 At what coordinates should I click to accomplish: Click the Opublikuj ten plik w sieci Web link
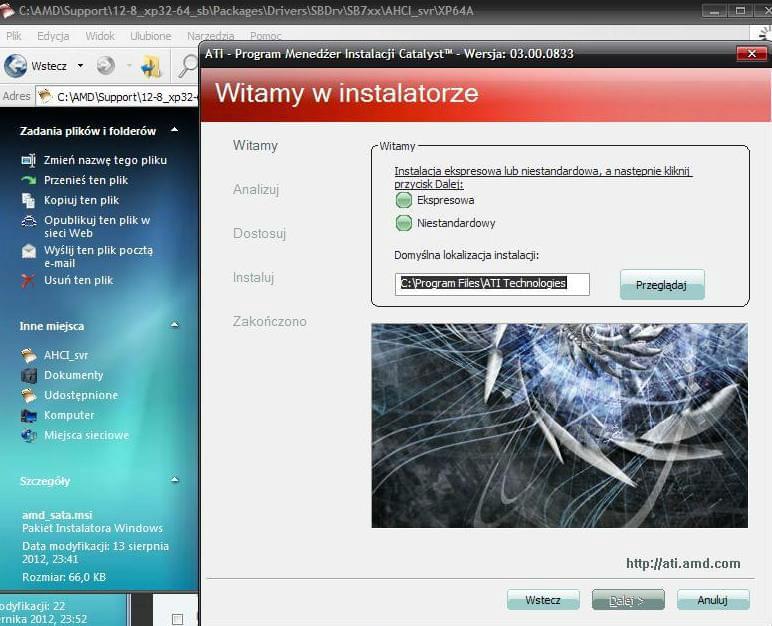97,227
